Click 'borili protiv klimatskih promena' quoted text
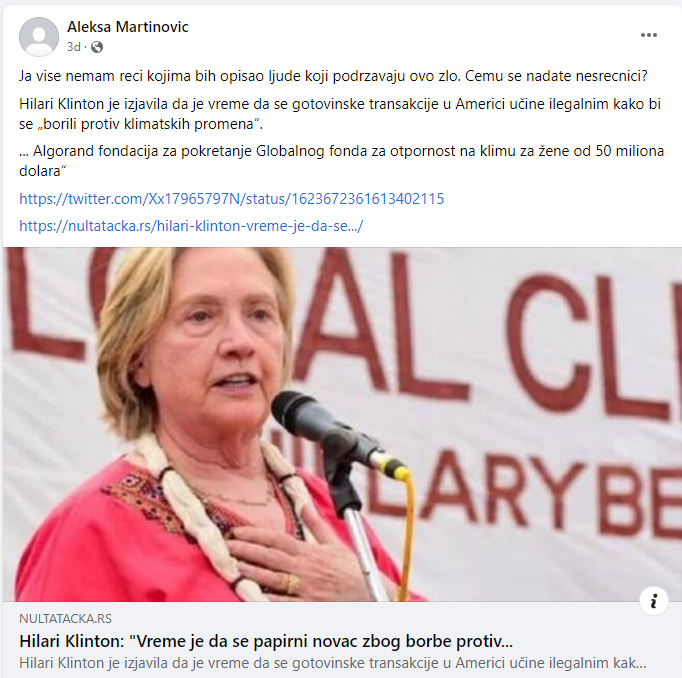The width and height of the screenshot is (682, 678). pyautogui.click(x=148, y=124)
